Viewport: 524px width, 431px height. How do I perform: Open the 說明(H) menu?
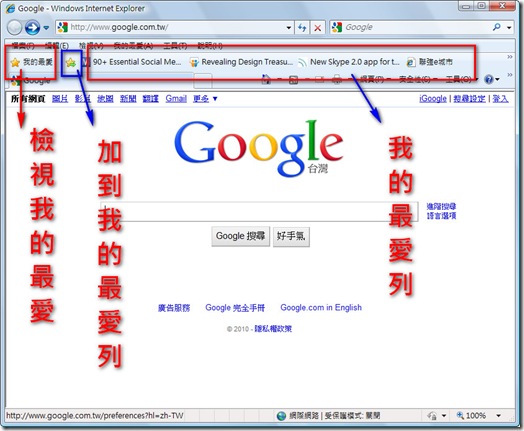point(210,45)
